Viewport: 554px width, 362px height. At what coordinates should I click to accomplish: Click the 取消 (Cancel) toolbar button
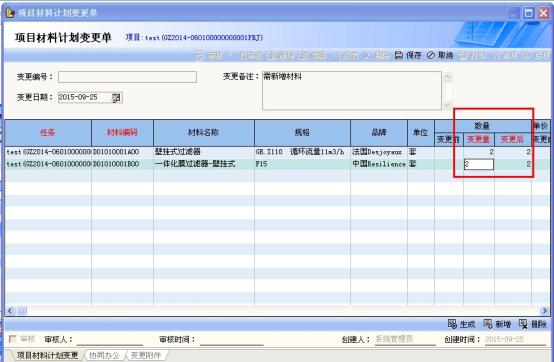tap(440, 55)
